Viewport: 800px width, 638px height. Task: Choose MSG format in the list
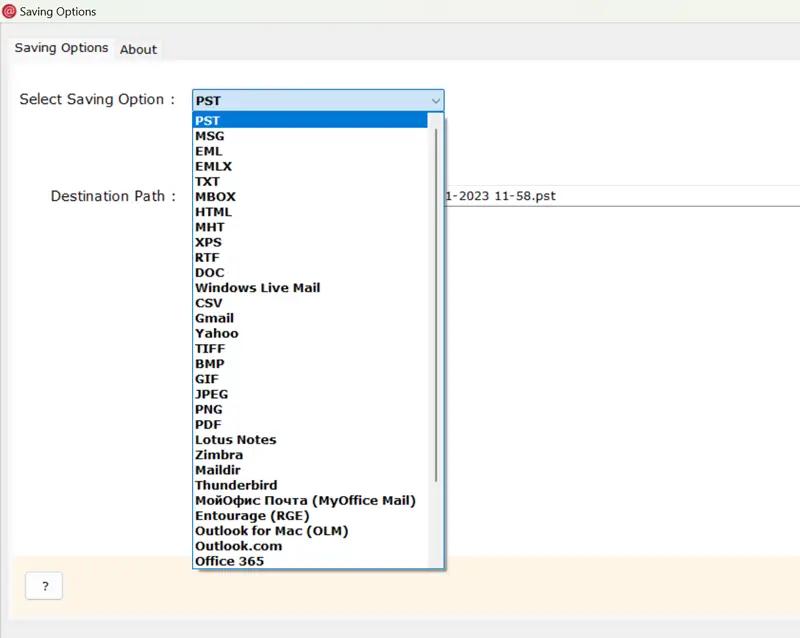[310, 136]
